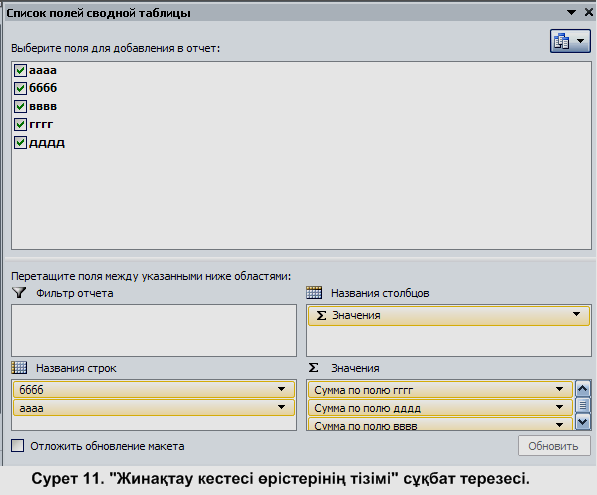Click the report filter funnel icon

pyautogui.click(x=19, y=292)
